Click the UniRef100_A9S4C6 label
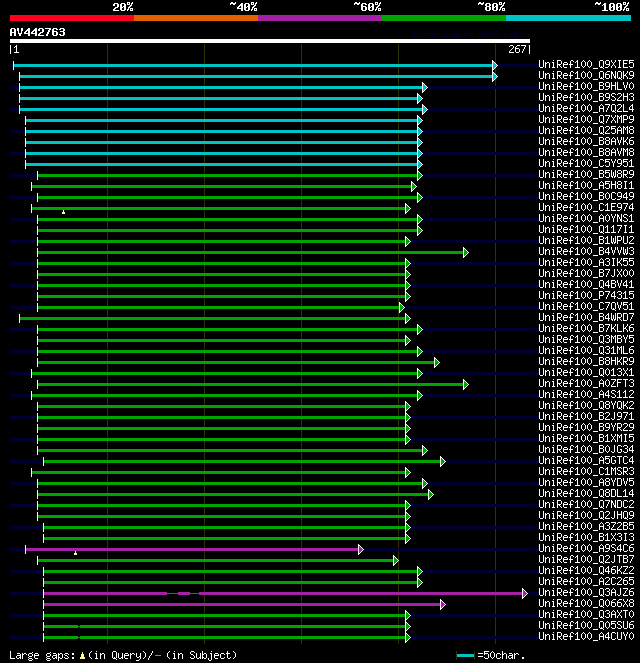640x663 pixels. [586, 548]
